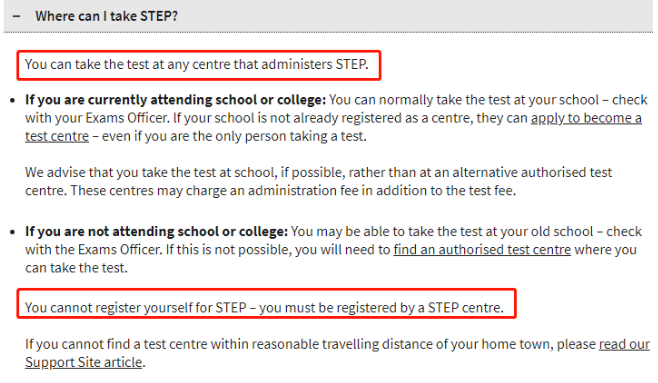Click the underlined "read our" link text
Screen dimensions: 658x383
[624, 344]
